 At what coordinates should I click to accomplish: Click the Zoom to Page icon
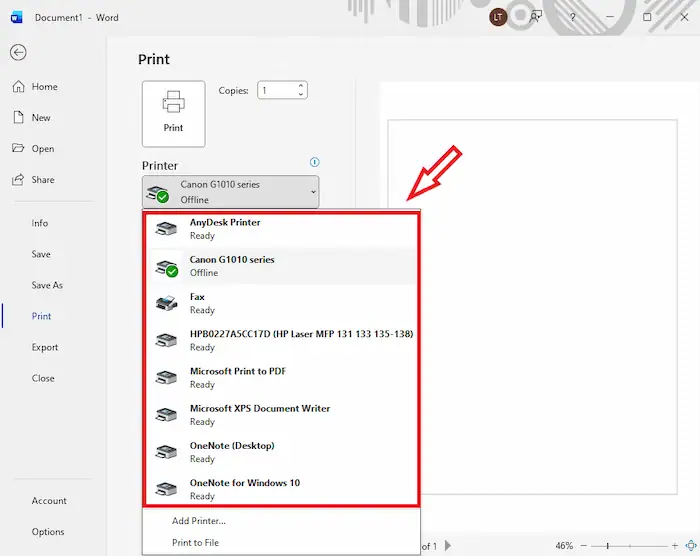click(691, 546)
